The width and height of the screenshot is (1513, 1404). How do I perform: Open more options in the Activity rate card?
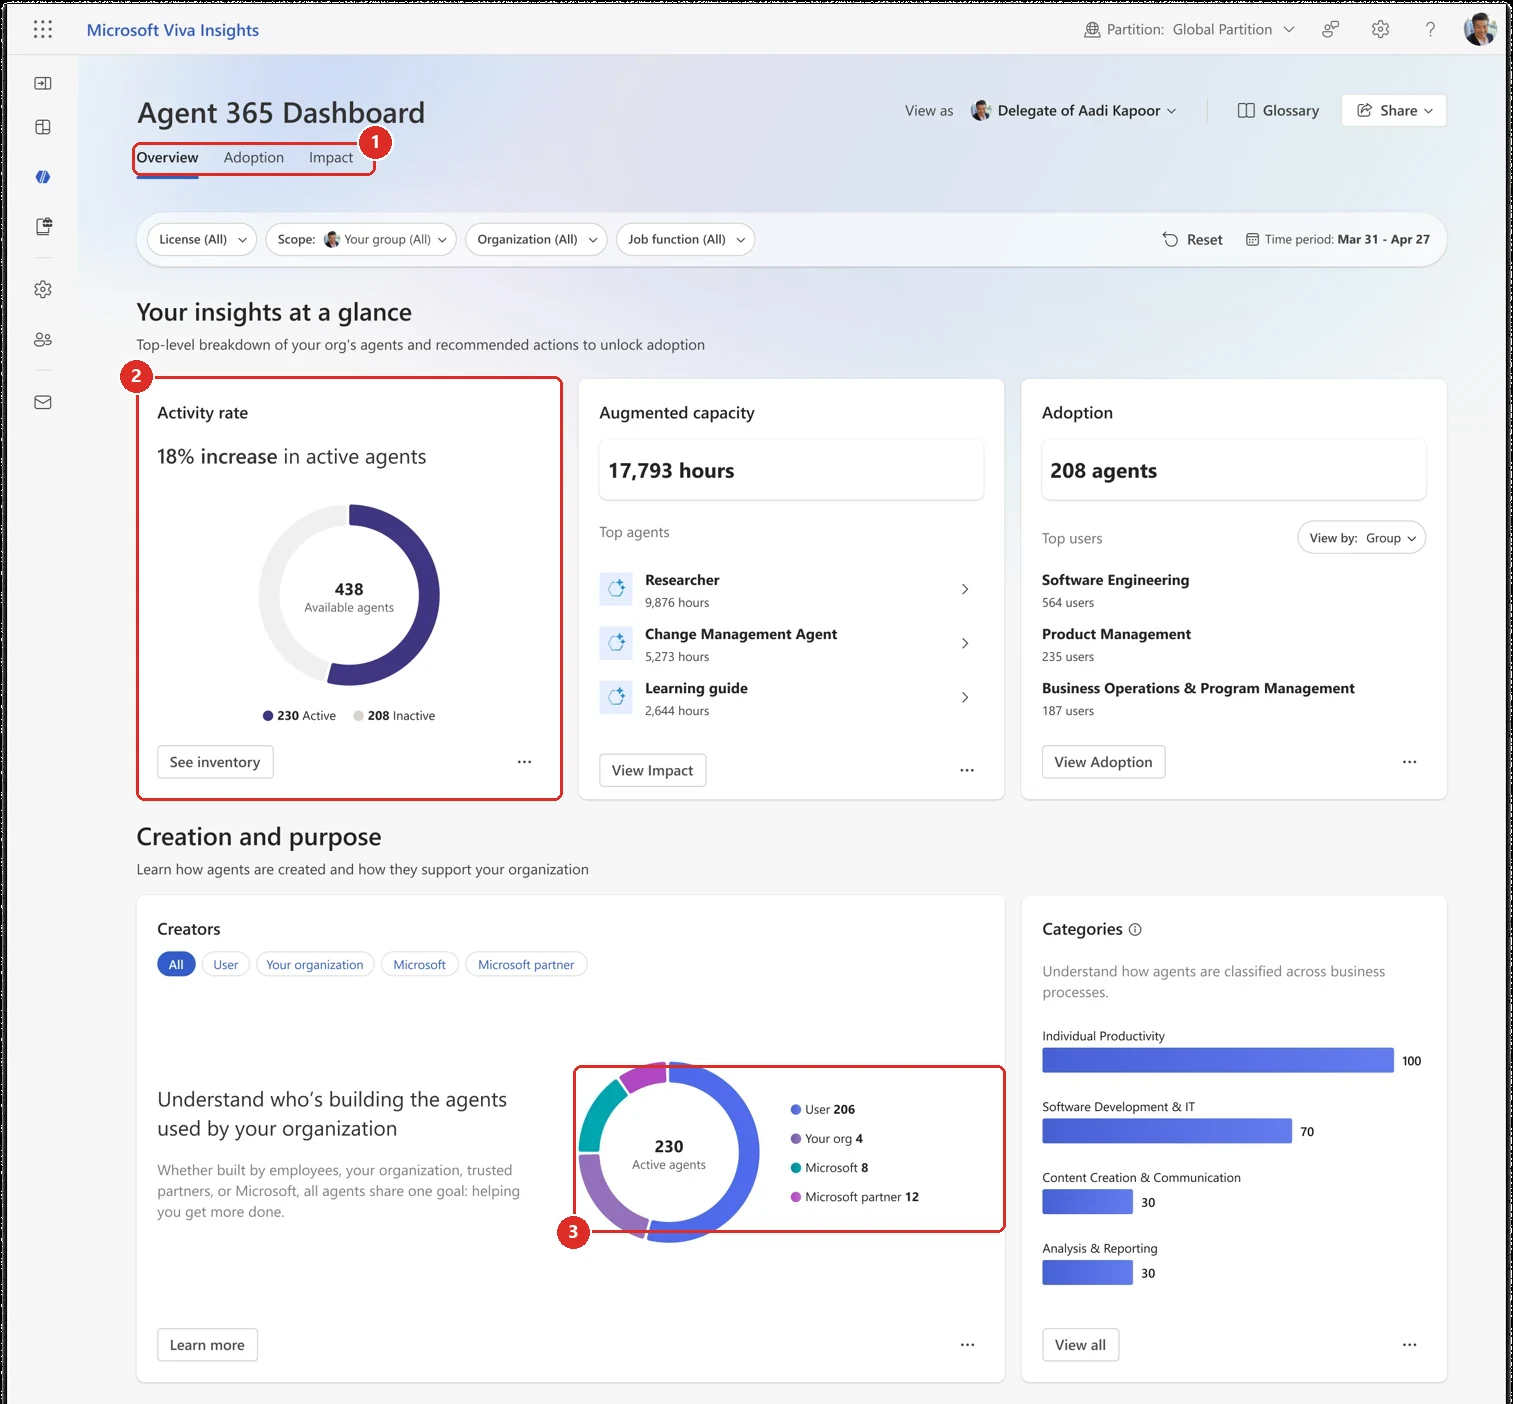point(525,762)
